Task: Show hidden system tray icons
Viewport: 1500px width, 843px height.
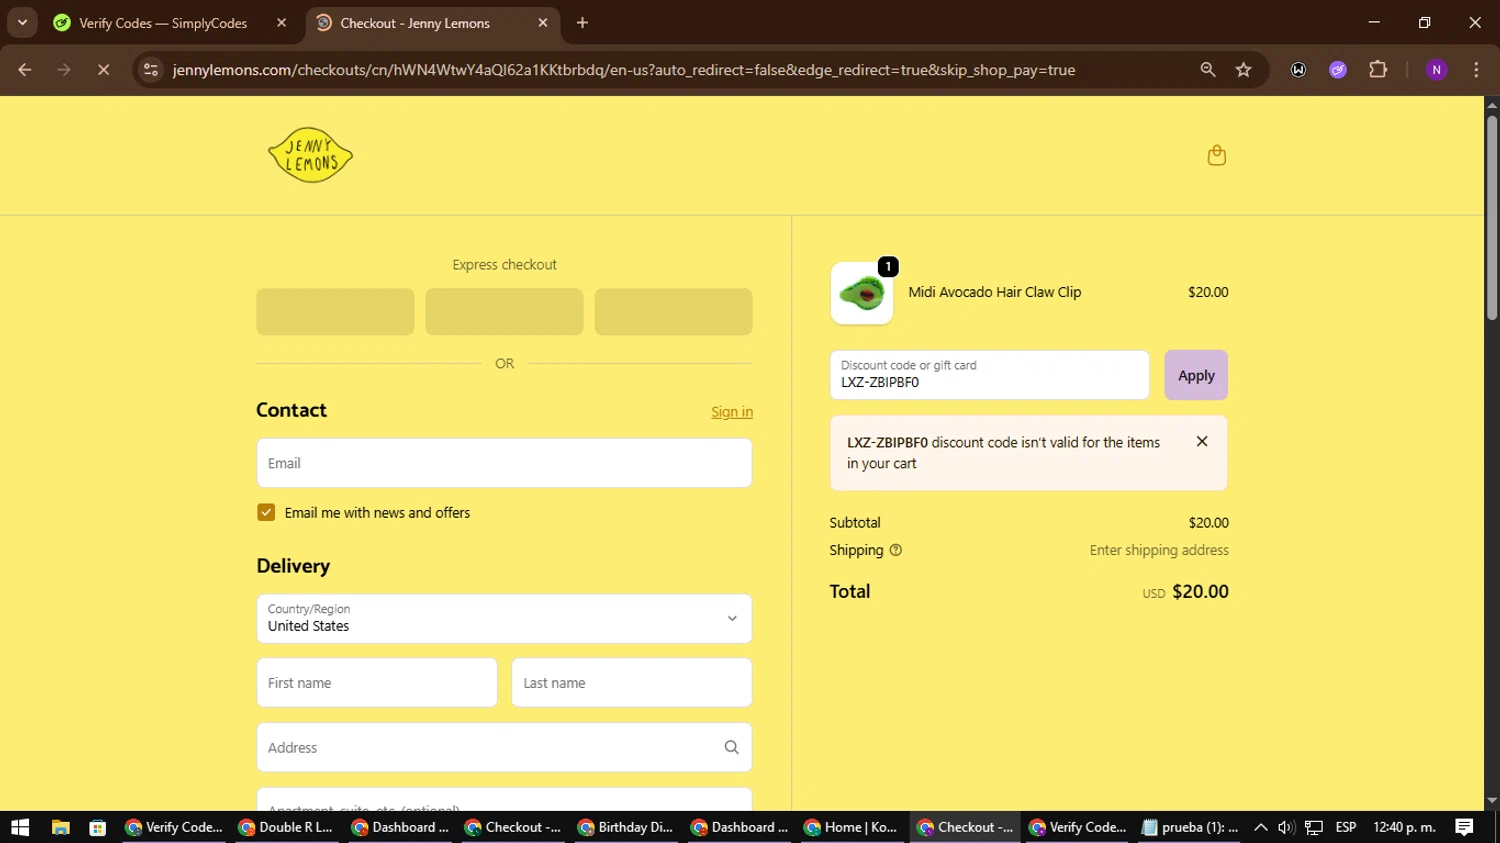Action: pos(1260,827)
